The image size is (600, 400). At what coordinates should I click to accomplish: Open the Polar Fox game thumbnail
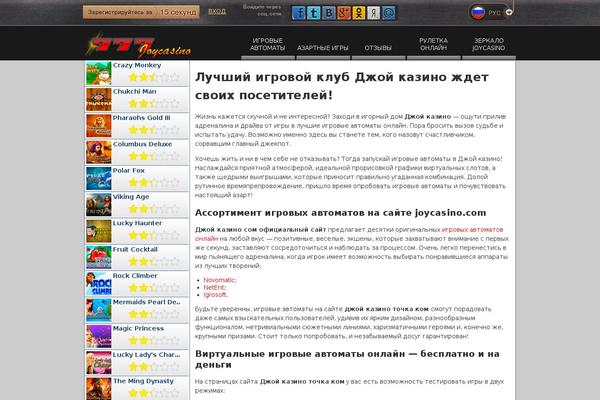[x=99, y=179]
